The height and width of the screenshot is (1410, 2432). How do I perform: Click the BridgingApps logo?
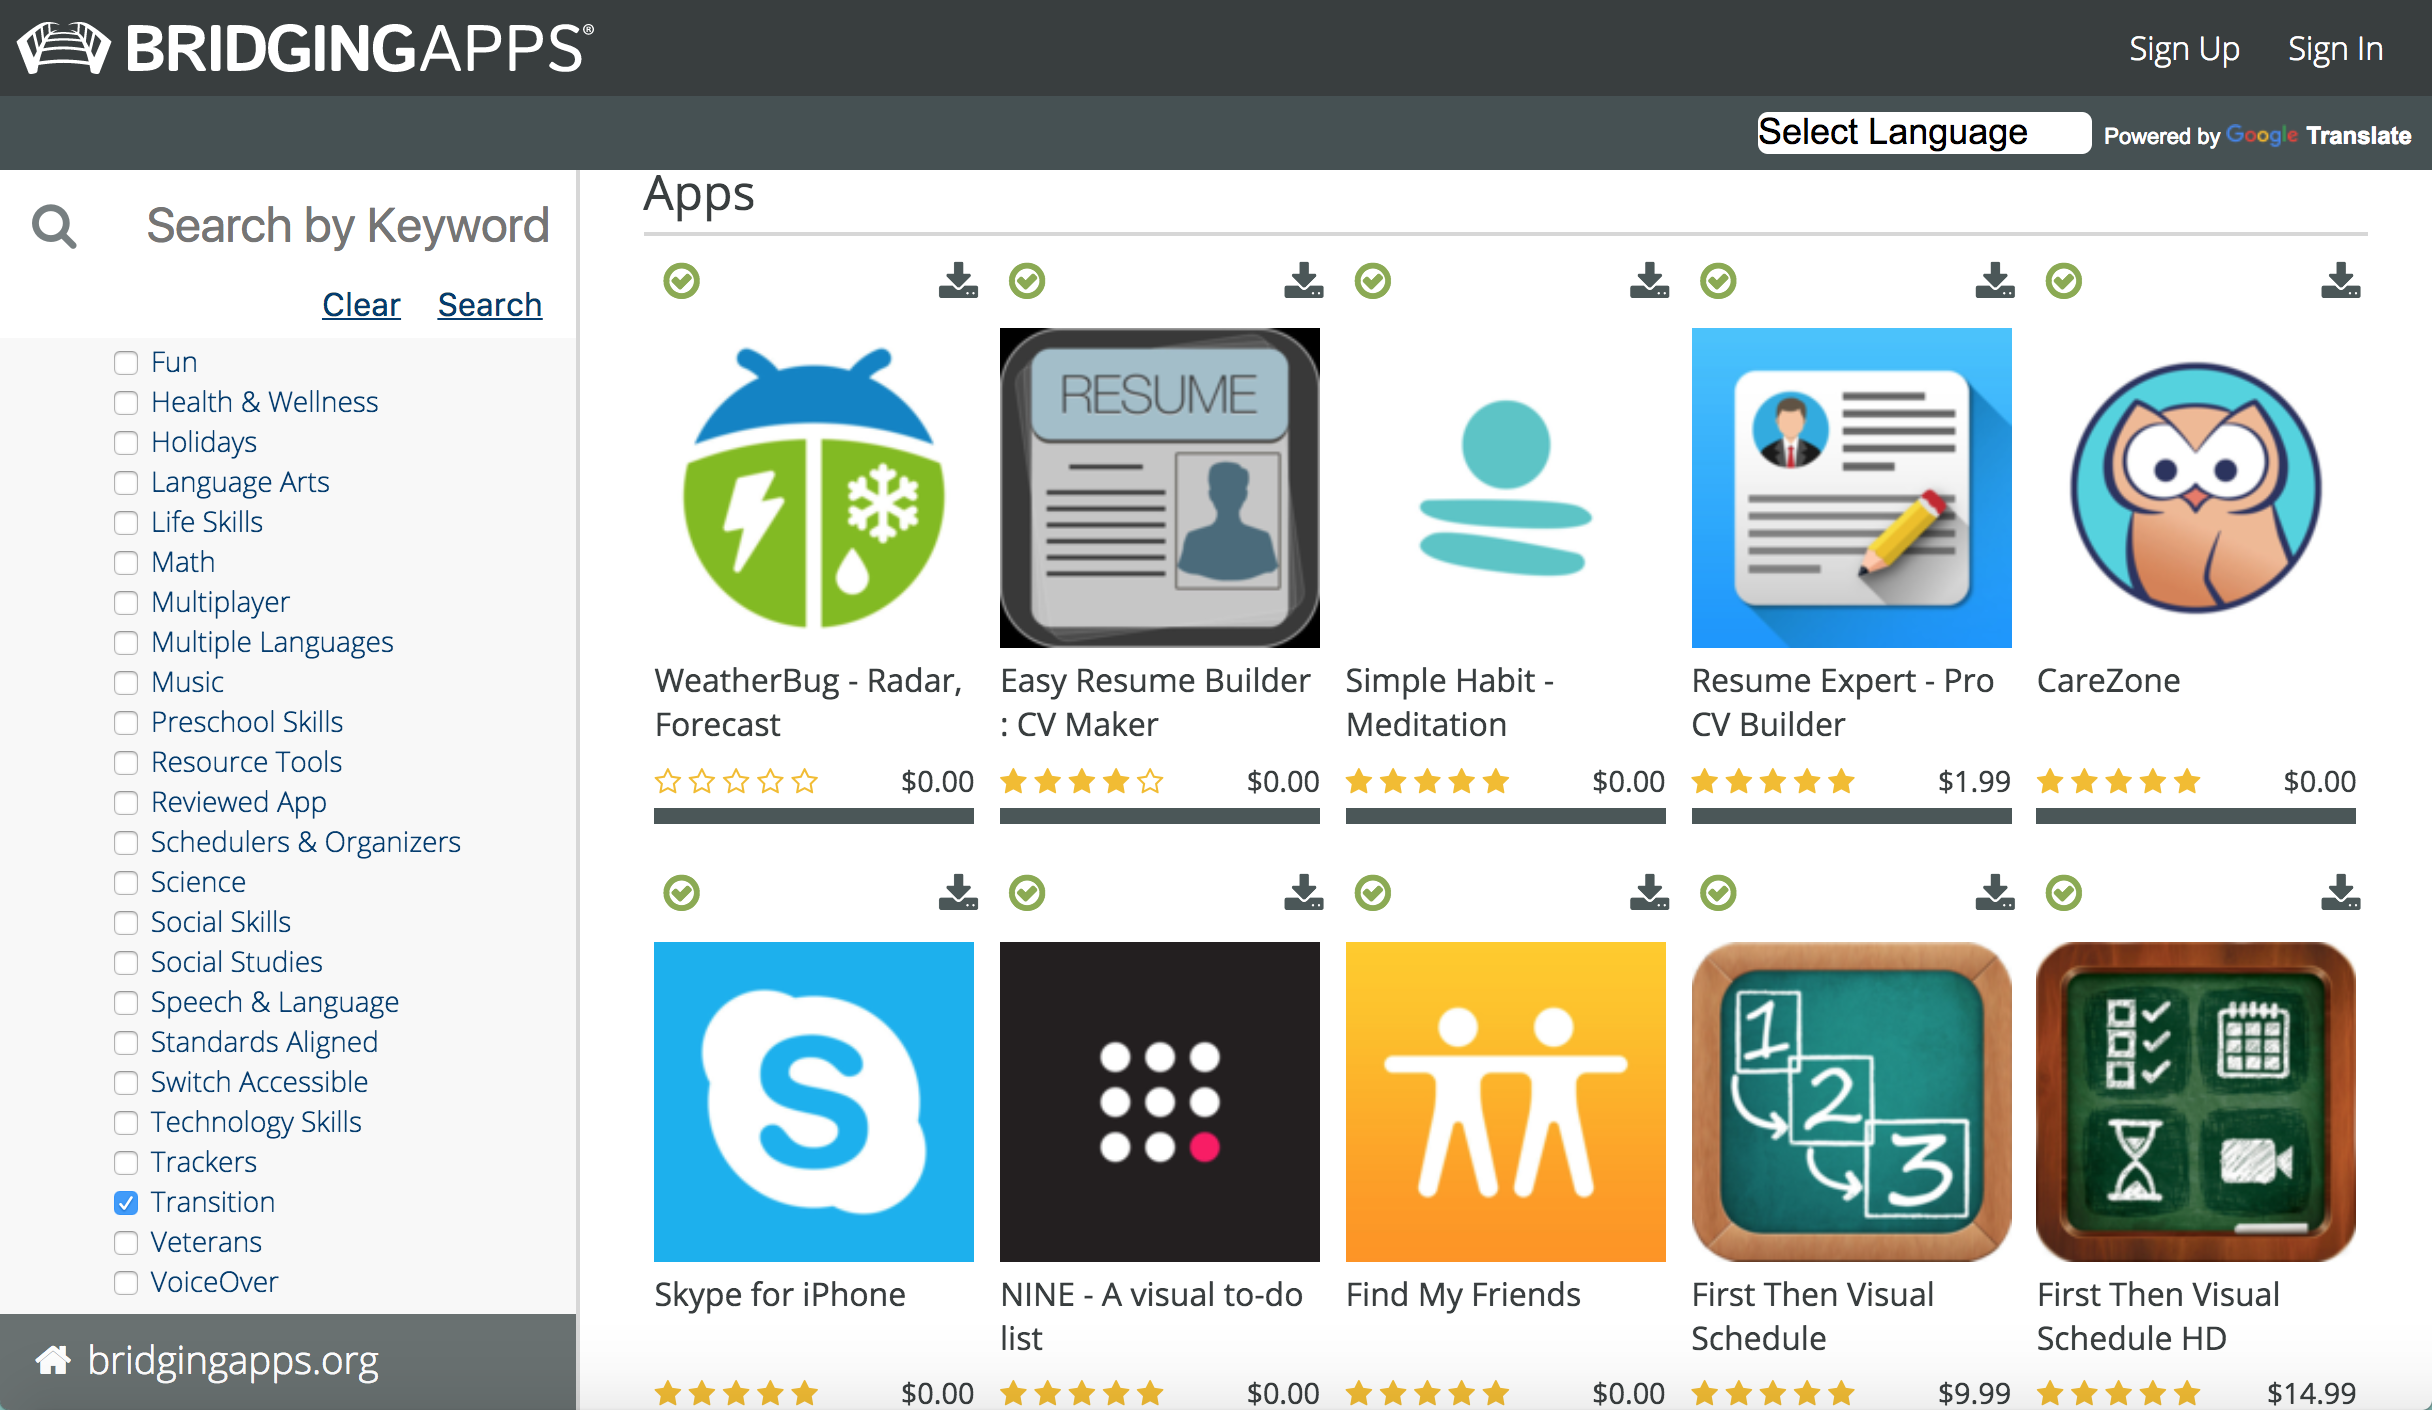pos(305,48)
